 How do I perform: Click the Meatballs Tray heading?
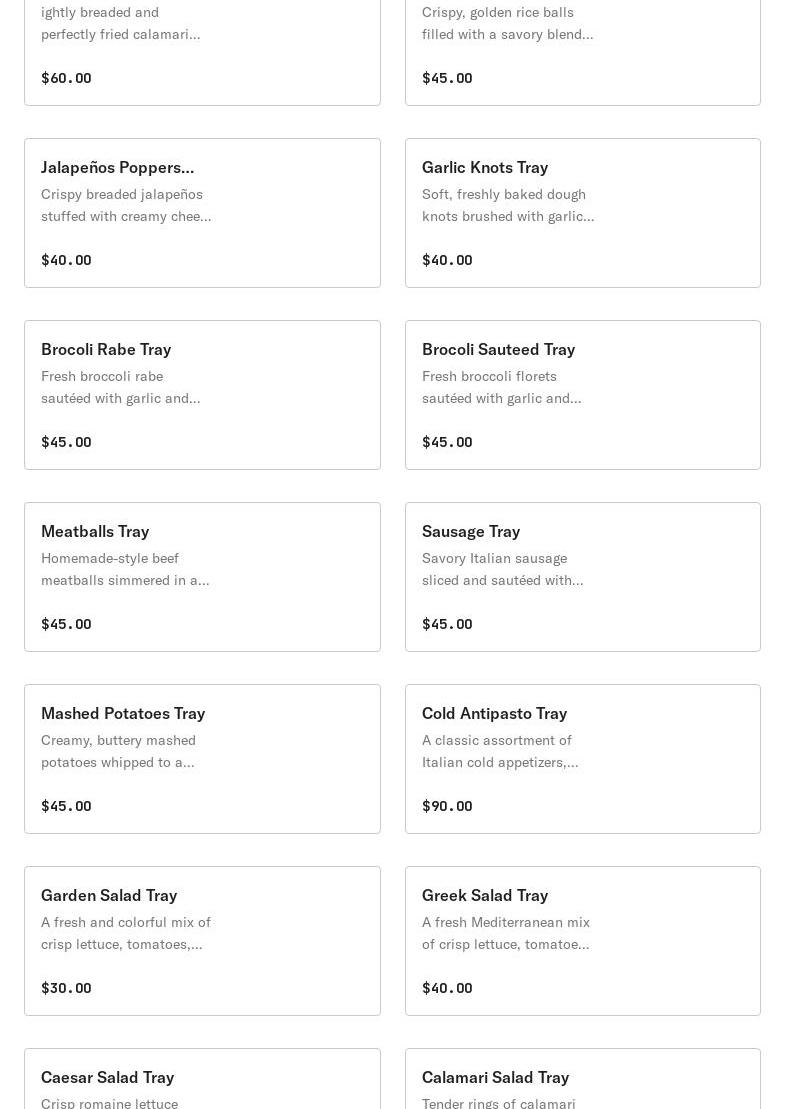click(x=95, y=531)
